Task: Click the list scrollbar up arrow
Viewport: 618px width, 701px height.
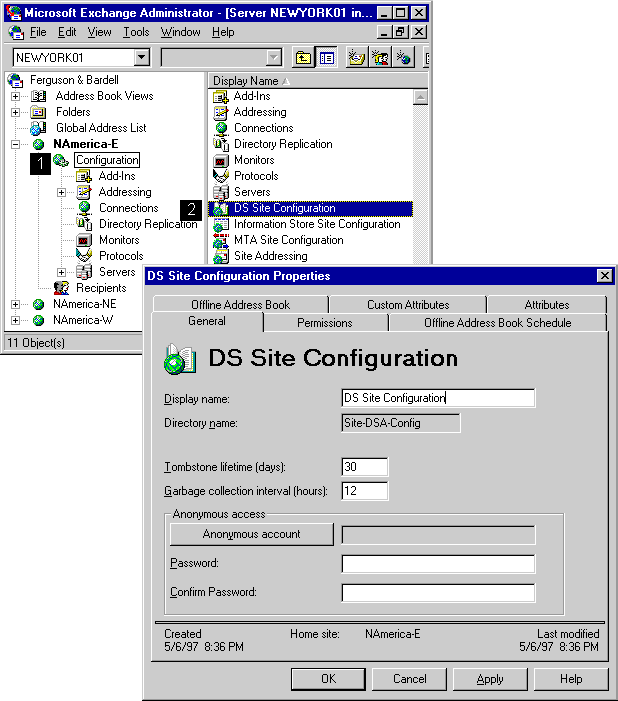Action: (420, 97)
